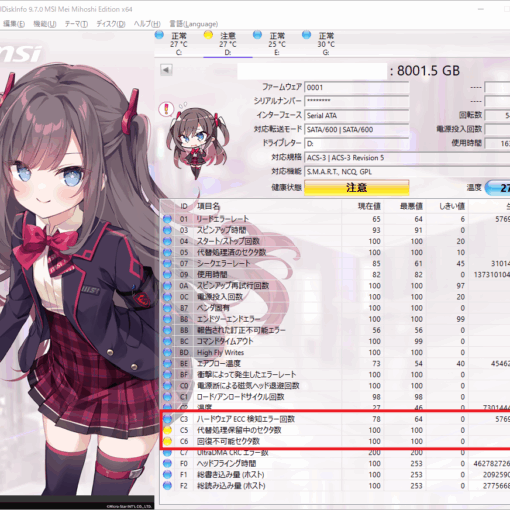This screenshot has height=510, width=510.
Task: Click blue status icon for attribute 01
Action: 167,219
